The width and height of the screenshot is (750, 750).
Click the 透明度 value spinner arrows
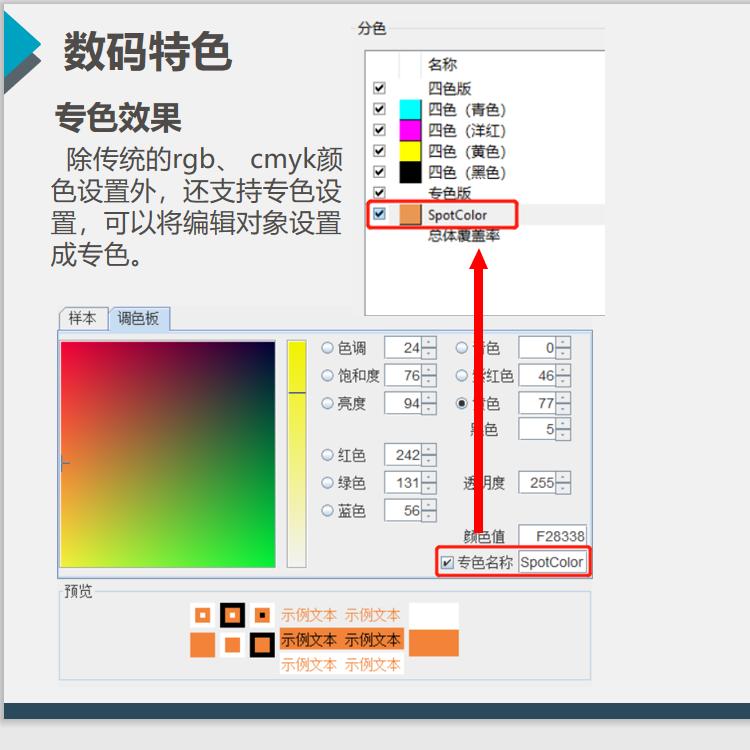(564, 483)
